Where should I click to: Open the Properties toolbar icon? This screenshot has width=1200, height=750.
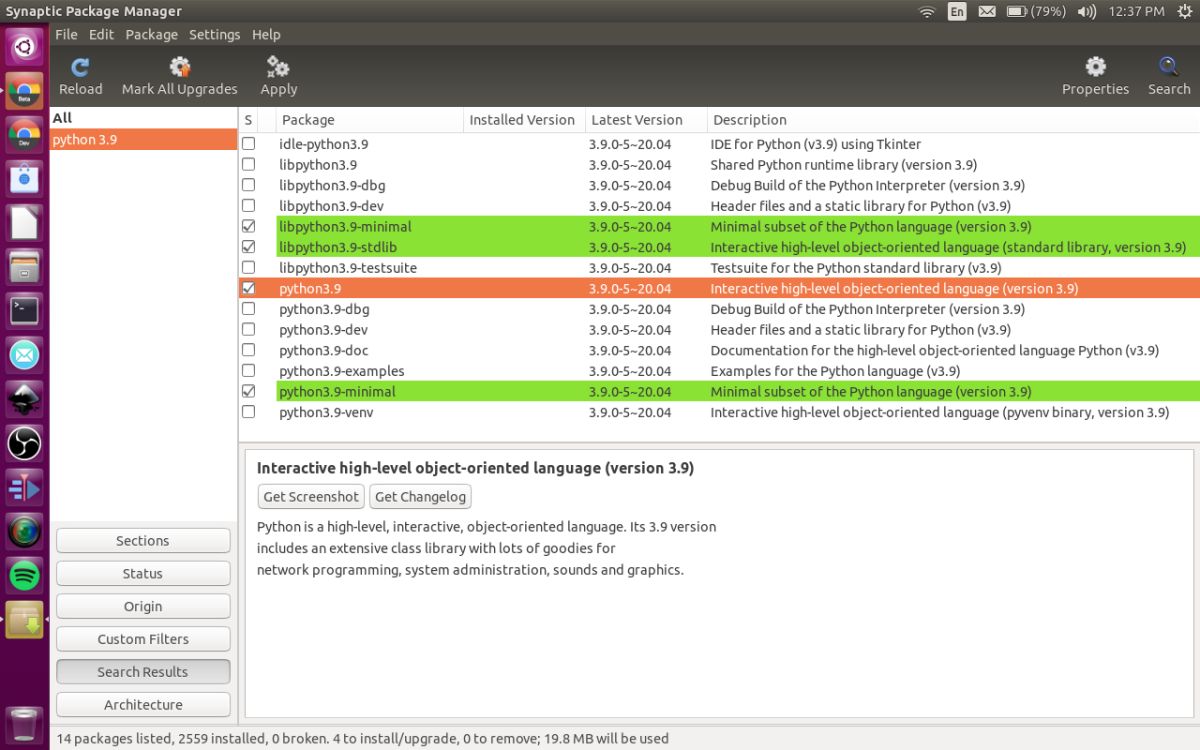click(x=1096, y=67)
